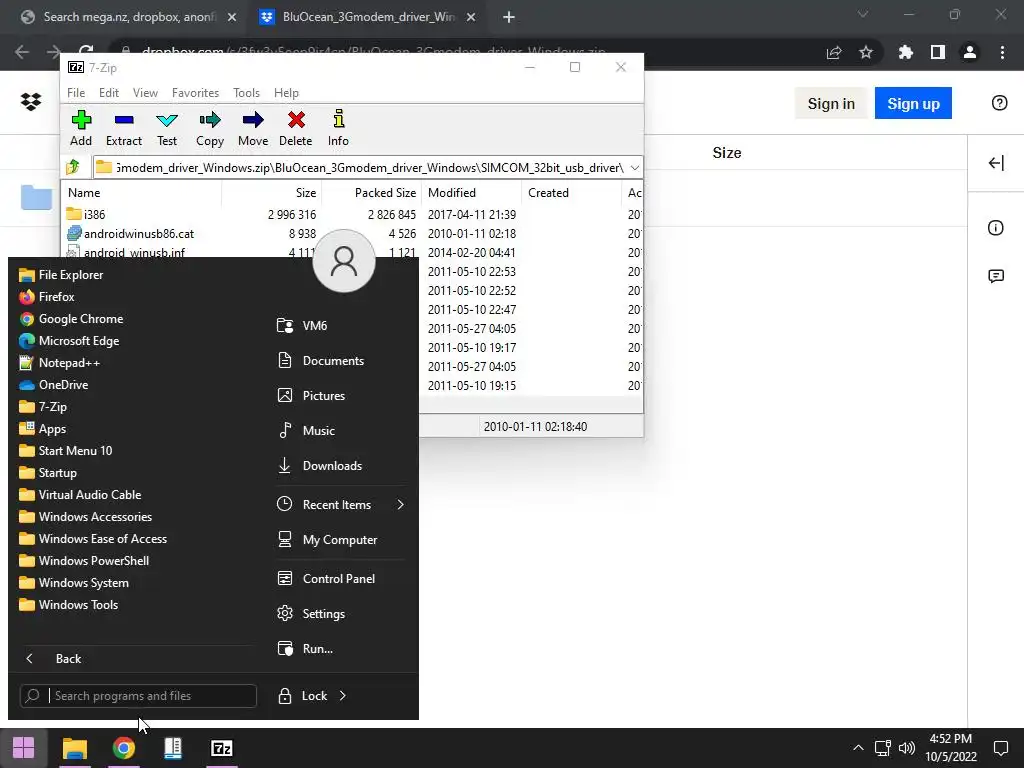
Task: Bookmark this page with the star icon
Action: [x=866, y=52]
